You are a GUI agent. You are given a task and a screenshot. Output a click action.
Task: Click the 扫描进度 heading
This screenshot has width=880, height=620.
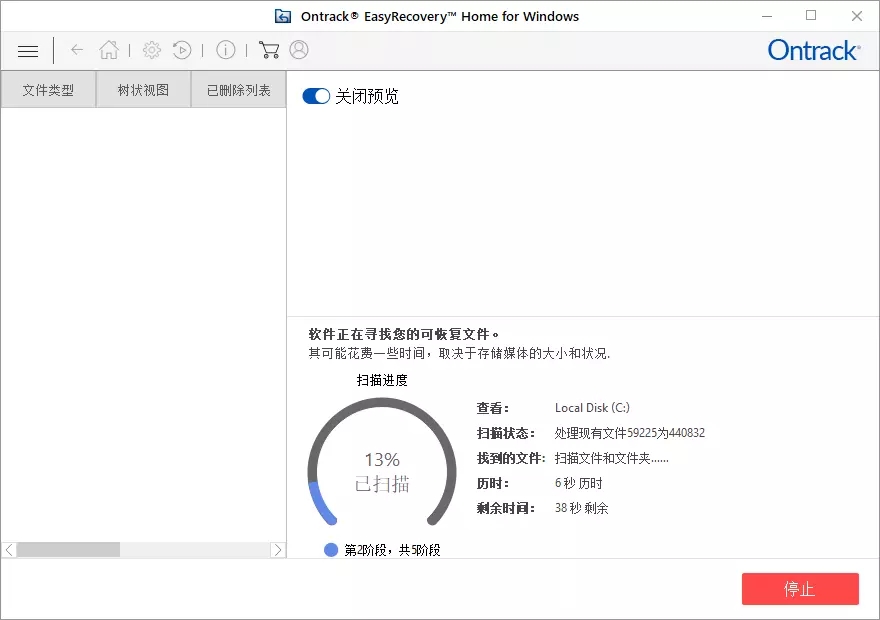(382, 380)
